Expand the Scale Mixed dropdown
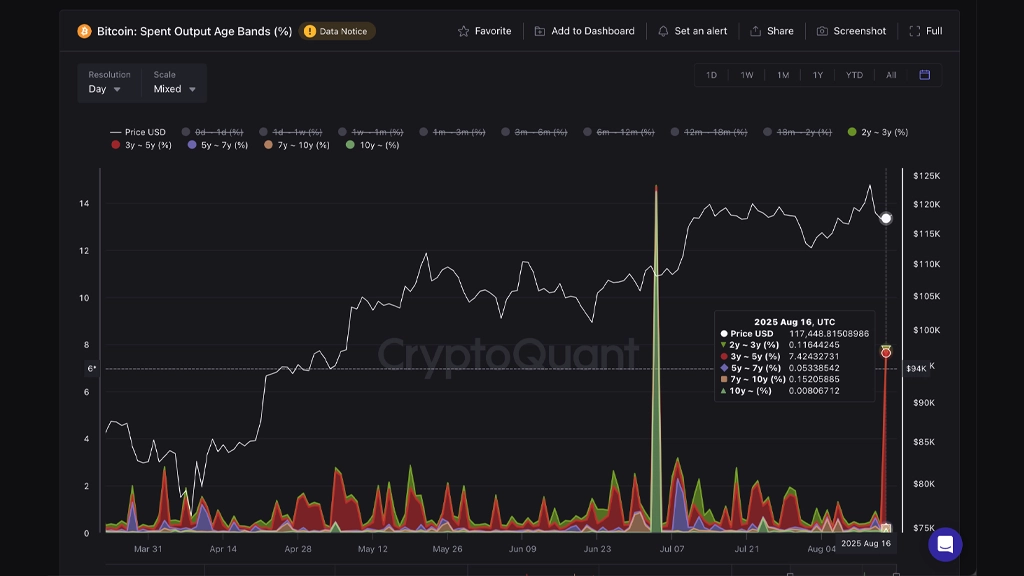Viewport: 1024px width, 576px height. 174,89
